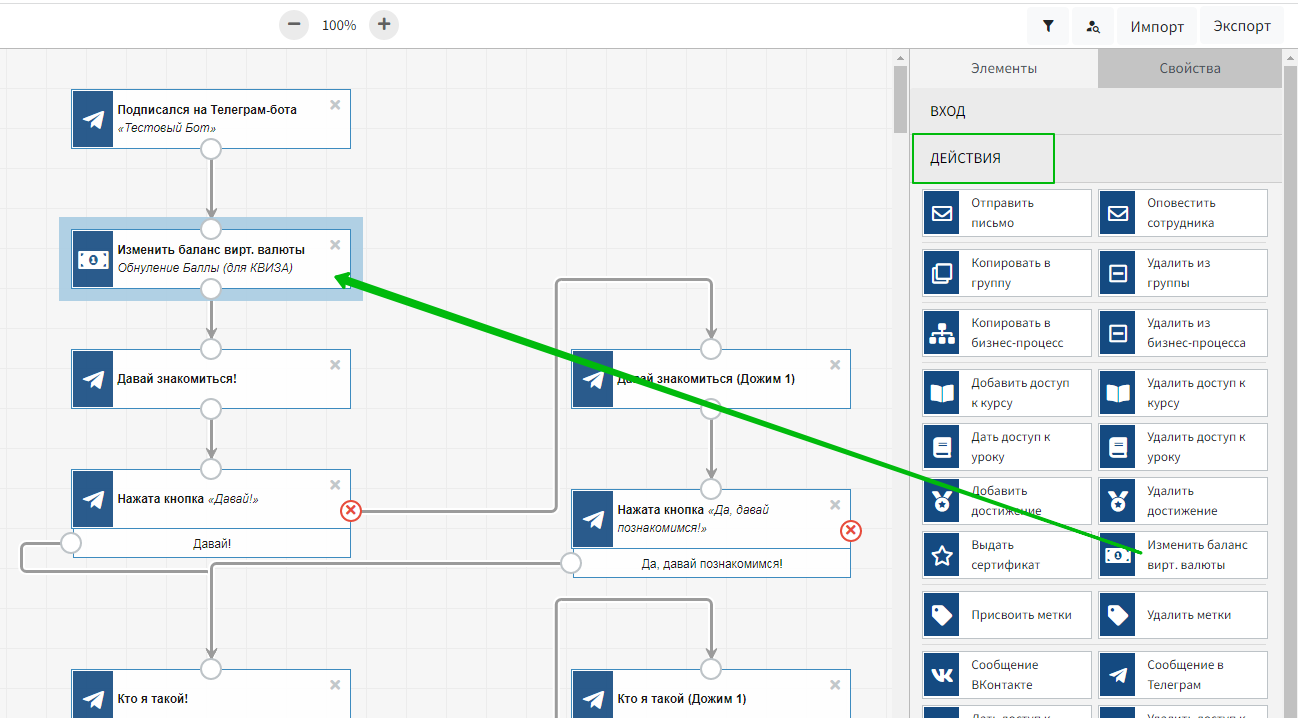Select the 'Сообщение ВКонтакте' element
The height and width of the screenshot is (718, 1298).
click(1007, 675)
